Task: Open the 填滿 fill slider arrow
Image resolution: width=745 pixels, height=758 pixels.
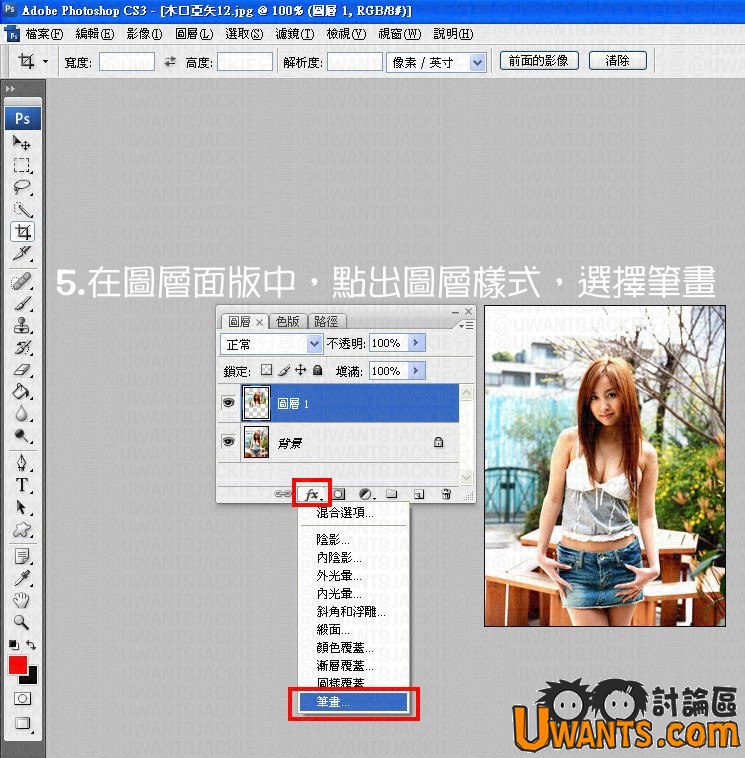Action: click(416, 371)
